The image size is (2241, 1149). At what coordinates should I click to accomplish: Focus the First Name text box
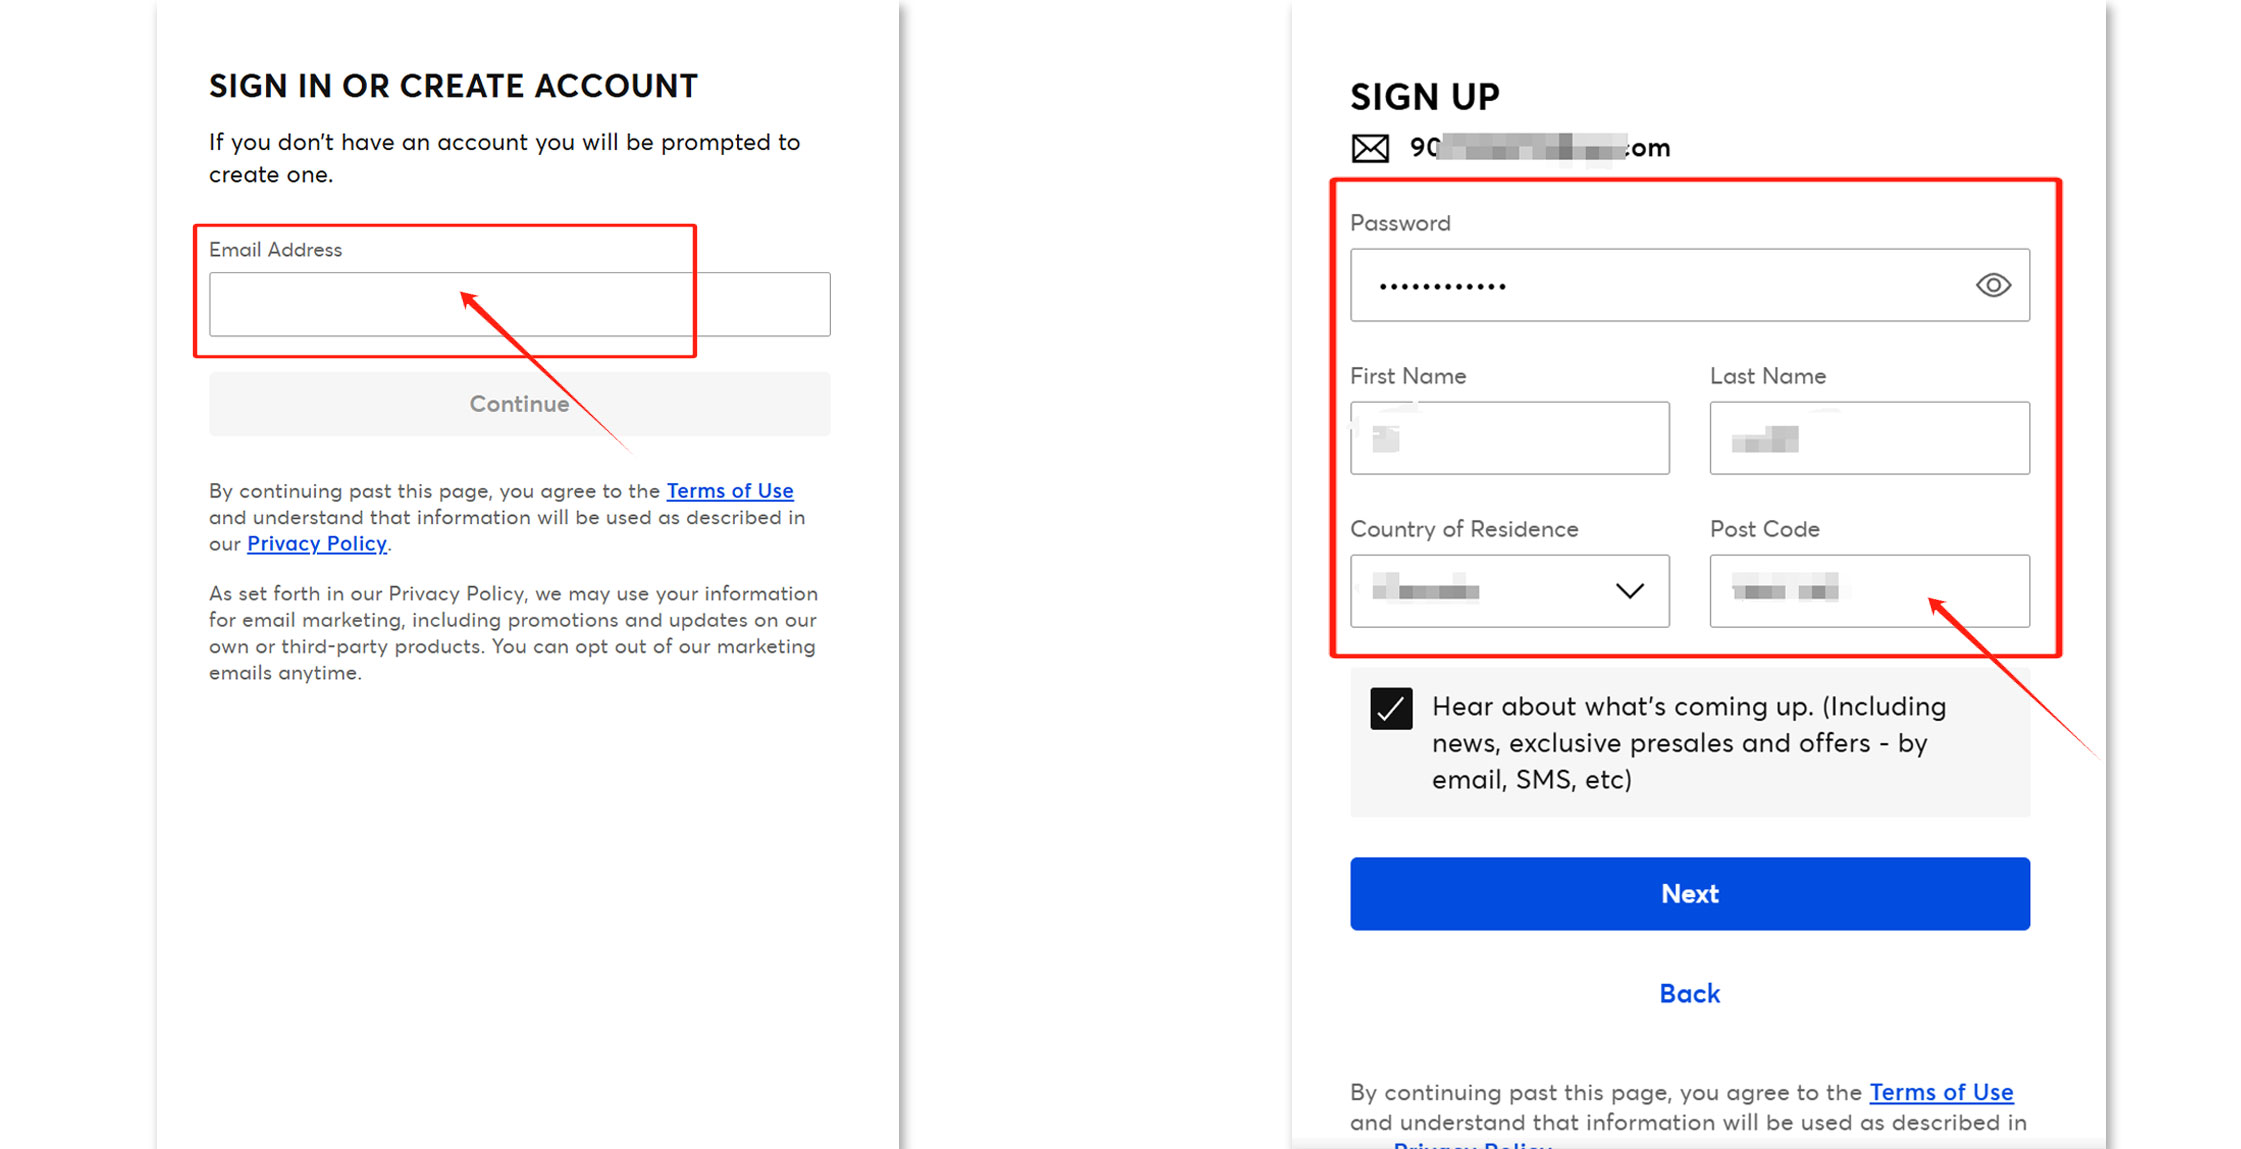pyautogui.click(x=1509, y=438)
